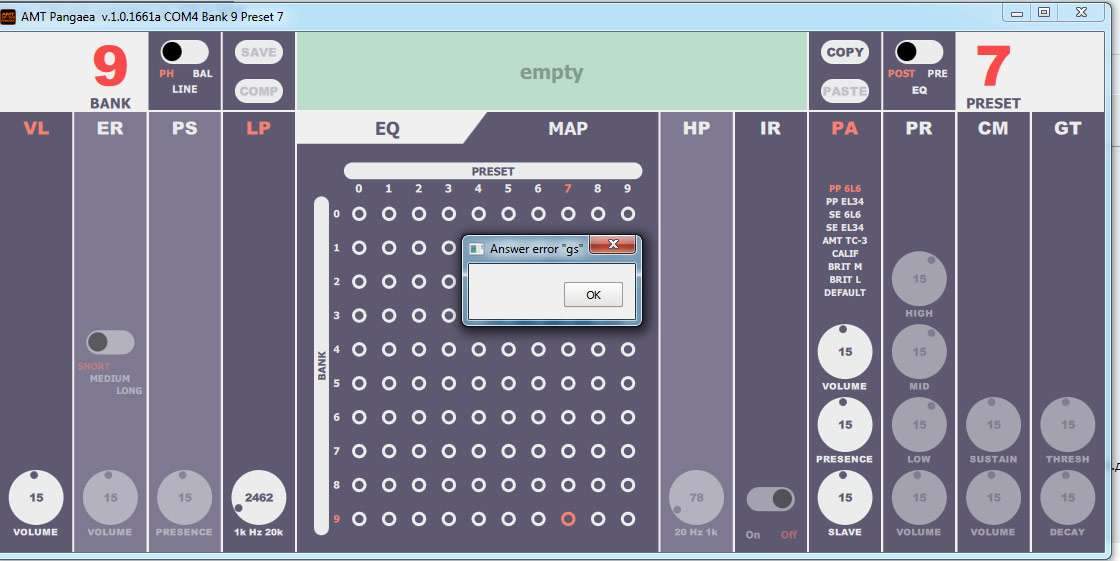
Task: Click the VL VOLUME knob
Action: [x=36, y=497]
